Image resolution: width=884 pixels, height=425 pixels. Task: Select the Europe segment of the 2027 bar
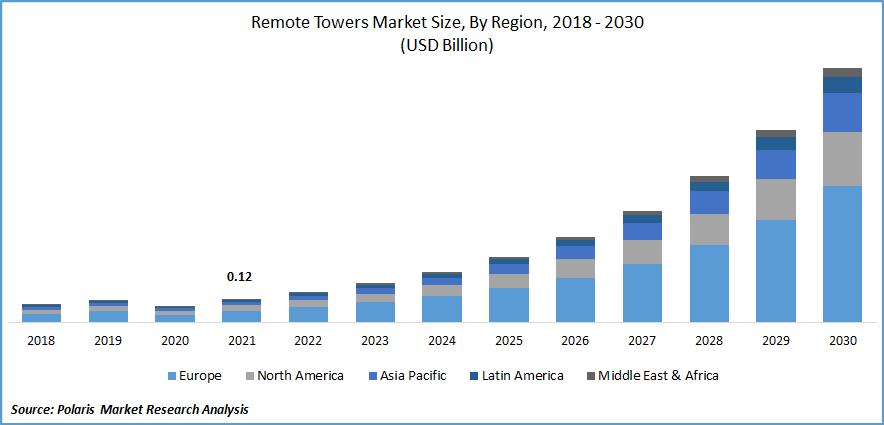(x=642, y=293)
